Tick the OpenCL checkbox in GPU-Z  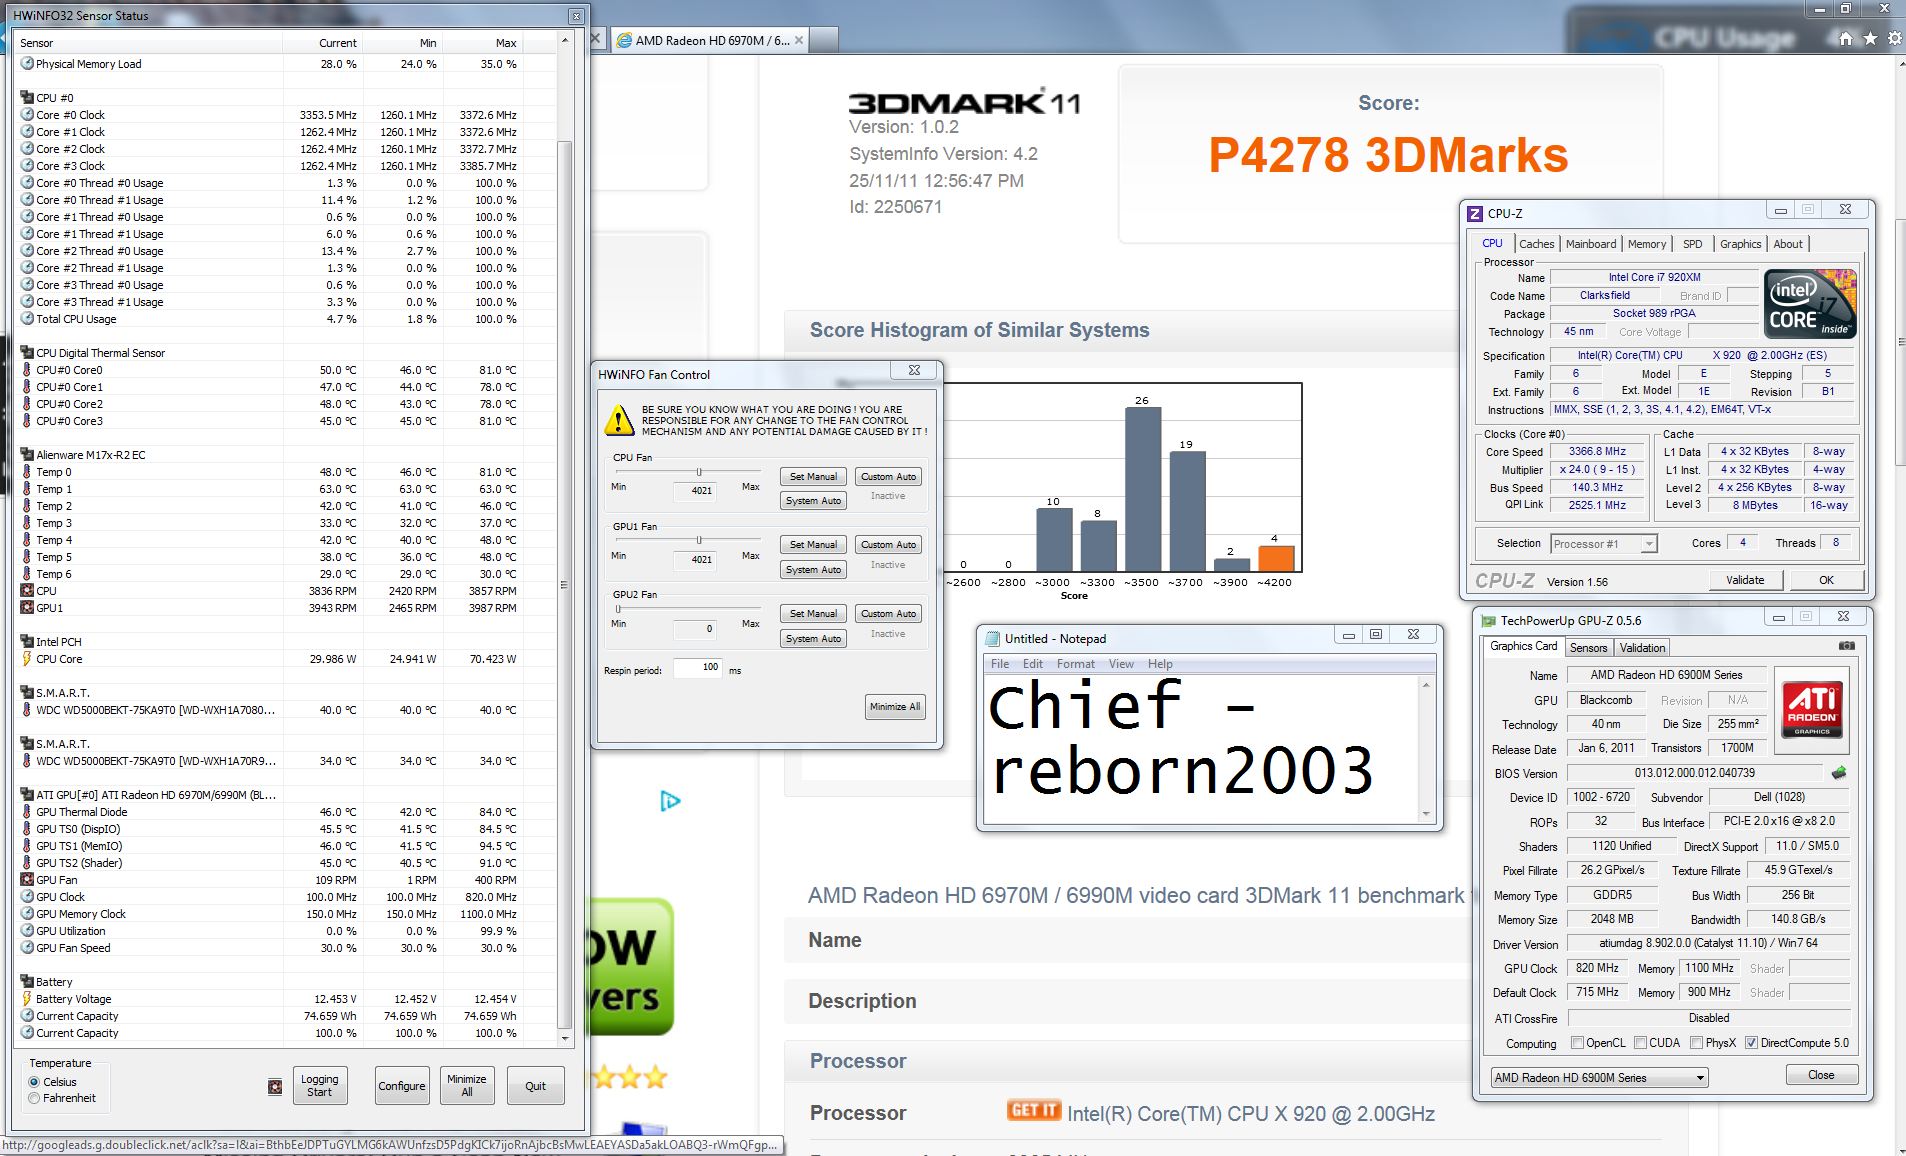pyautogui.click(x=1577, y=1043)
